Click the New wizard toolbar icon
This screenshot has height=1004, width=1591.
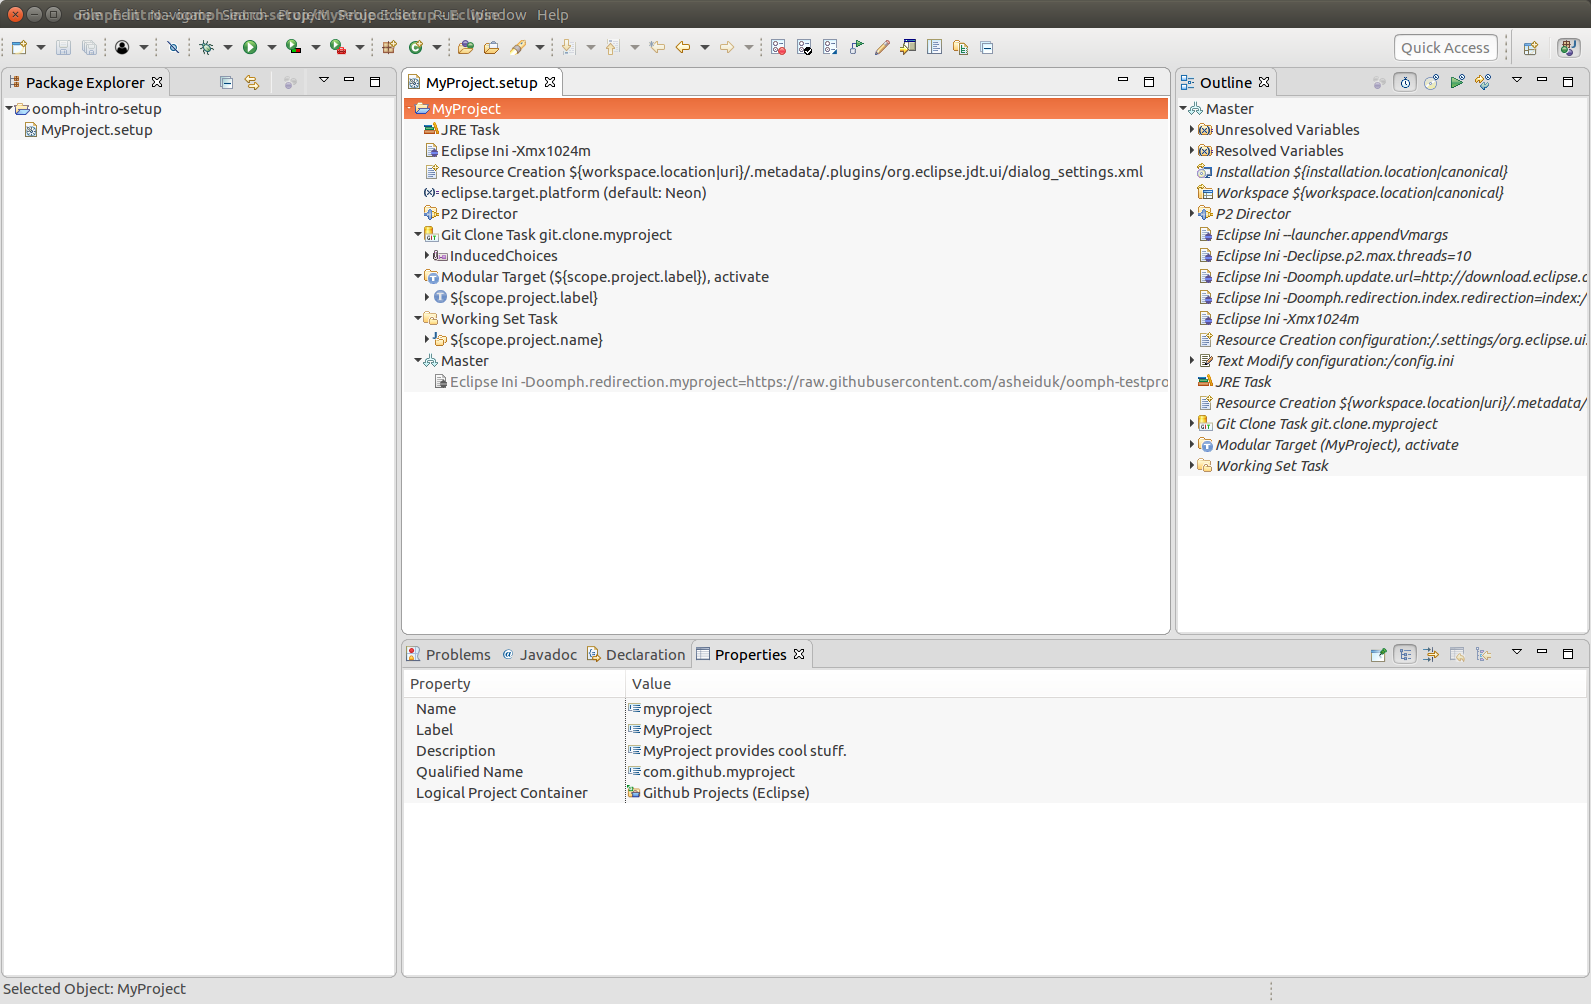[19, 47]
